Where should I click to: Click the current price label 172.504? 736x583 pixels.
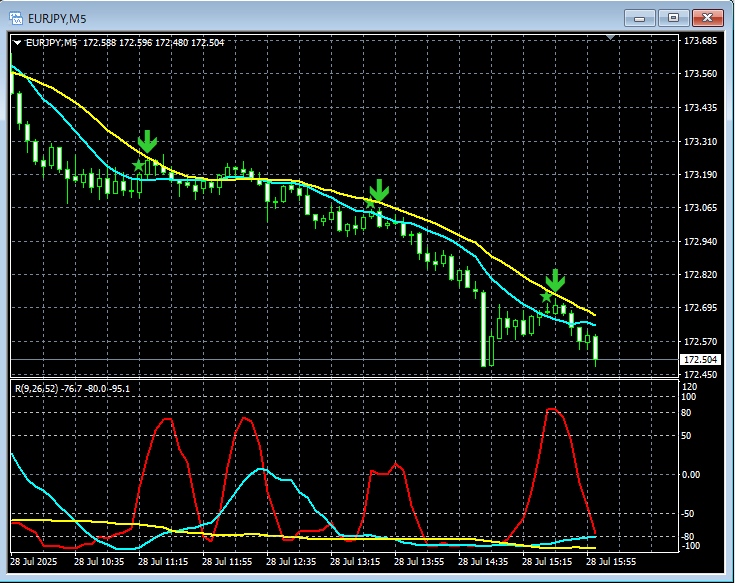tap(700, 360)
